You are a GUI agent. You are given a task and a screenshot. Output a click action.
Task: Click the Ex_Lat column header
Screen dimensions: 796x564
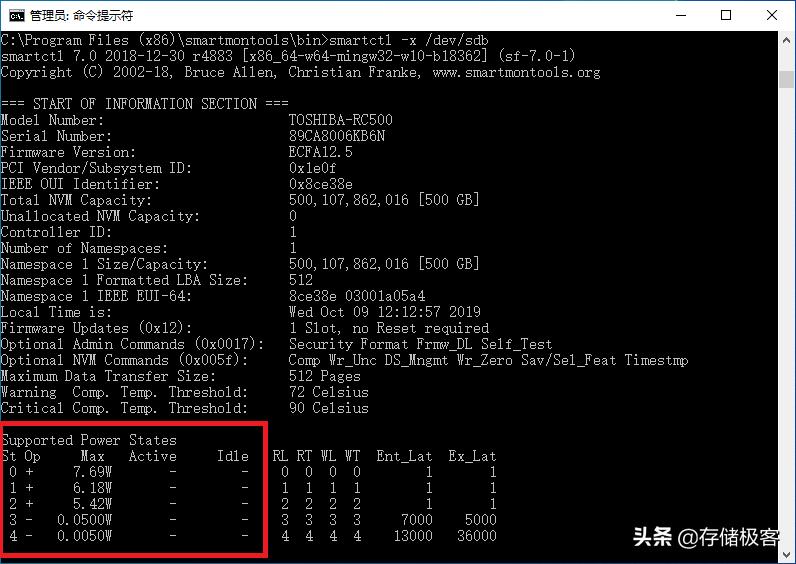tap(472, 456)
